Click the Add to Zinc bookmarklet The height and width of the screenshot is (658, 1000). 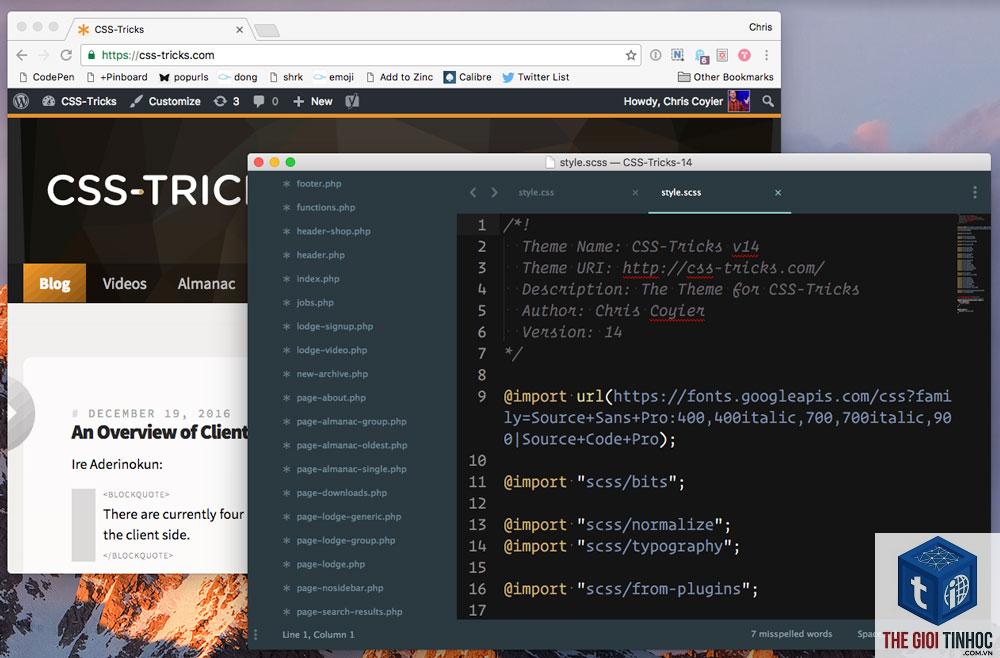coord(399,77)
